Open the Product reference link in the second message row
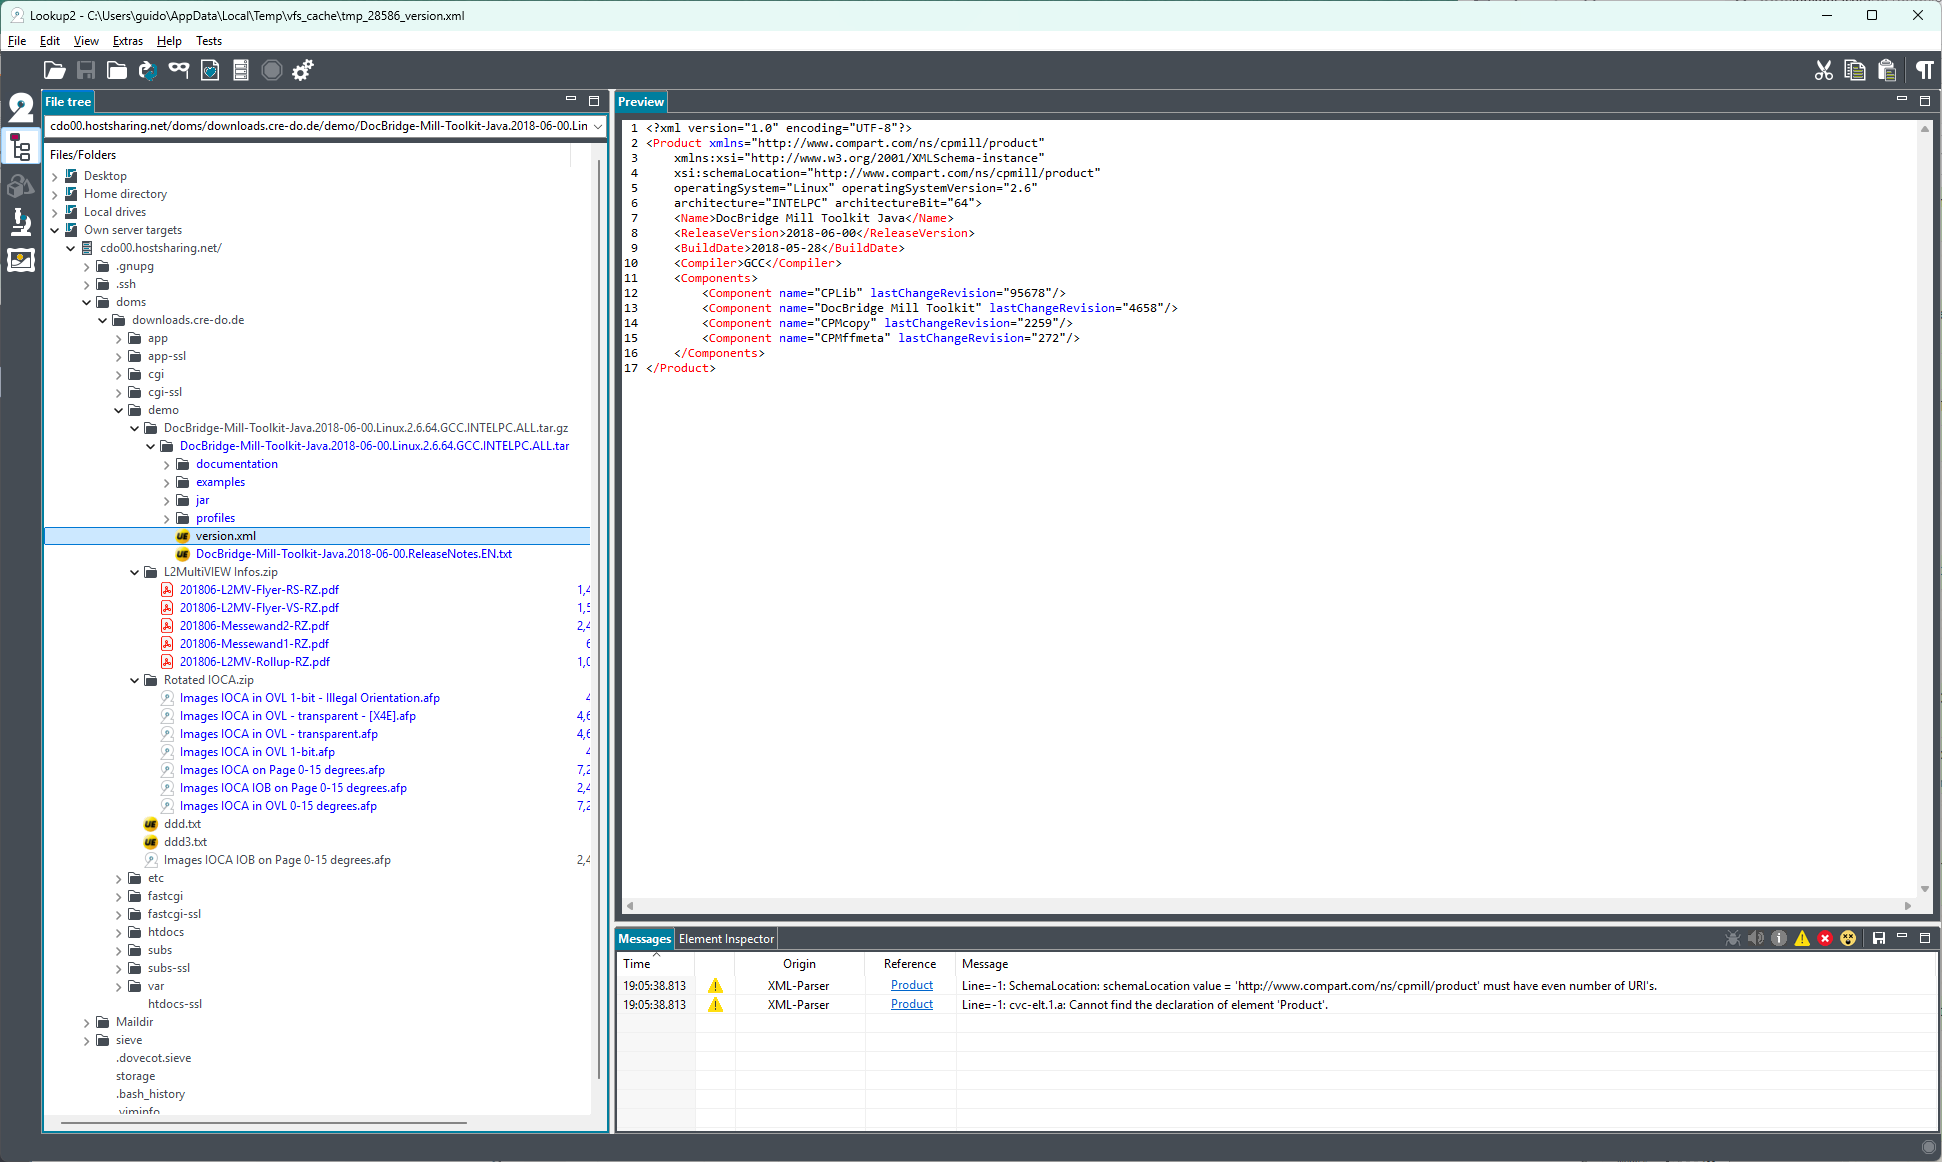This screenshot has width=1942, height=1162. pos(911,1004)
